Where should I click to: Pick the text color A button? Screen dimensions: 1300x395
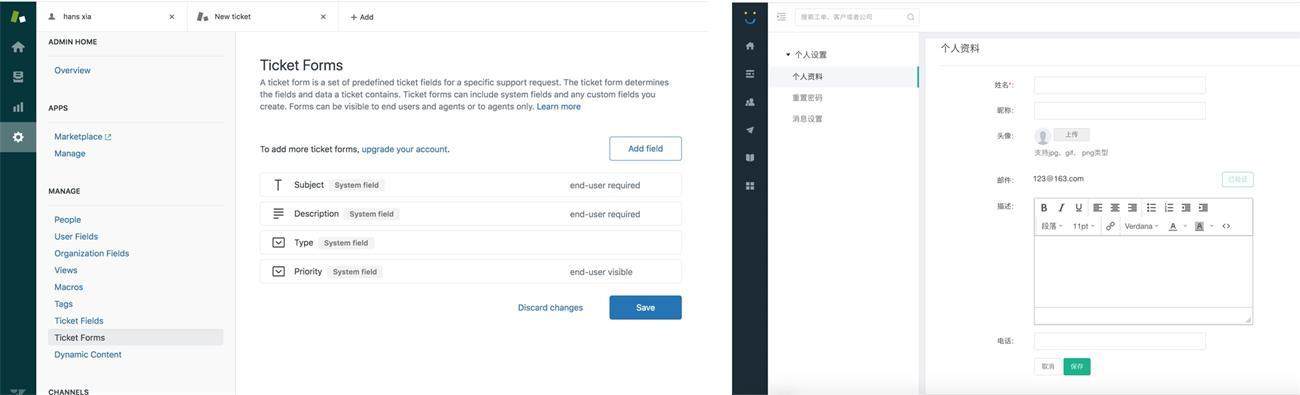tap(1173, 226)
